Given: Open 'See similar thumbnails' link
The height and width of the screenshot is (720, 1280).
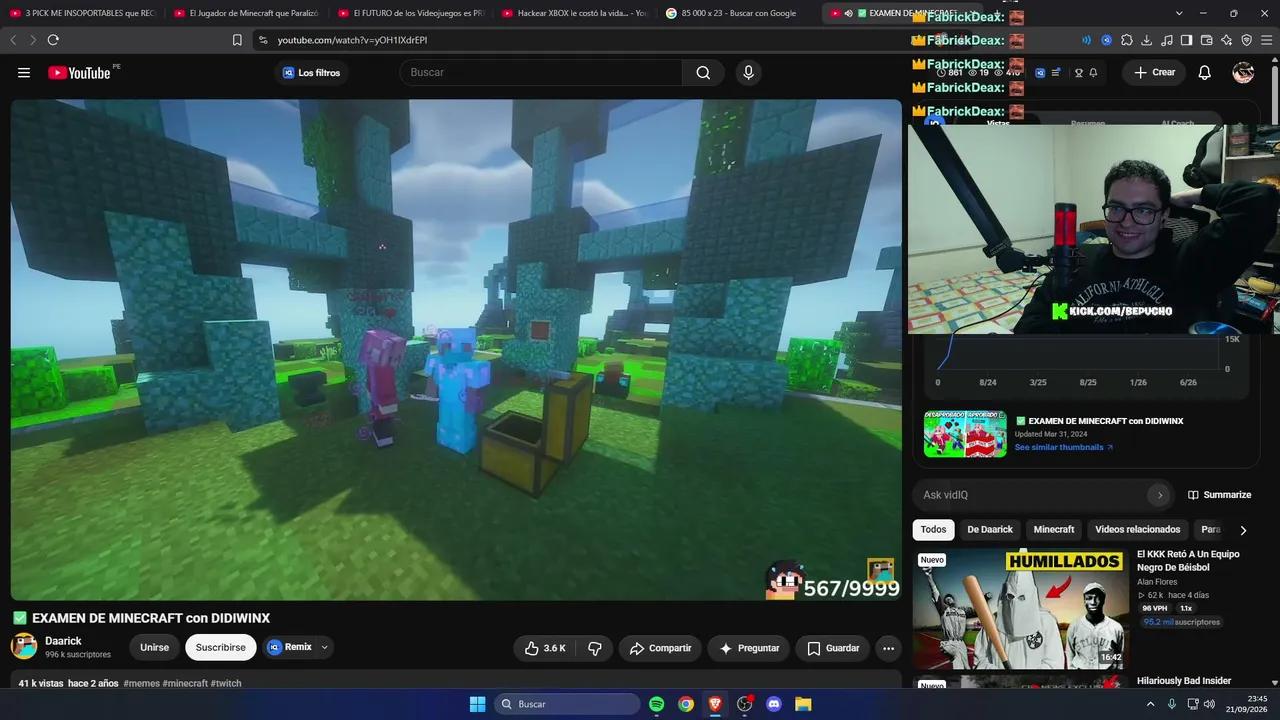Looking at the screenshot, I should (x=1064, y=447).
